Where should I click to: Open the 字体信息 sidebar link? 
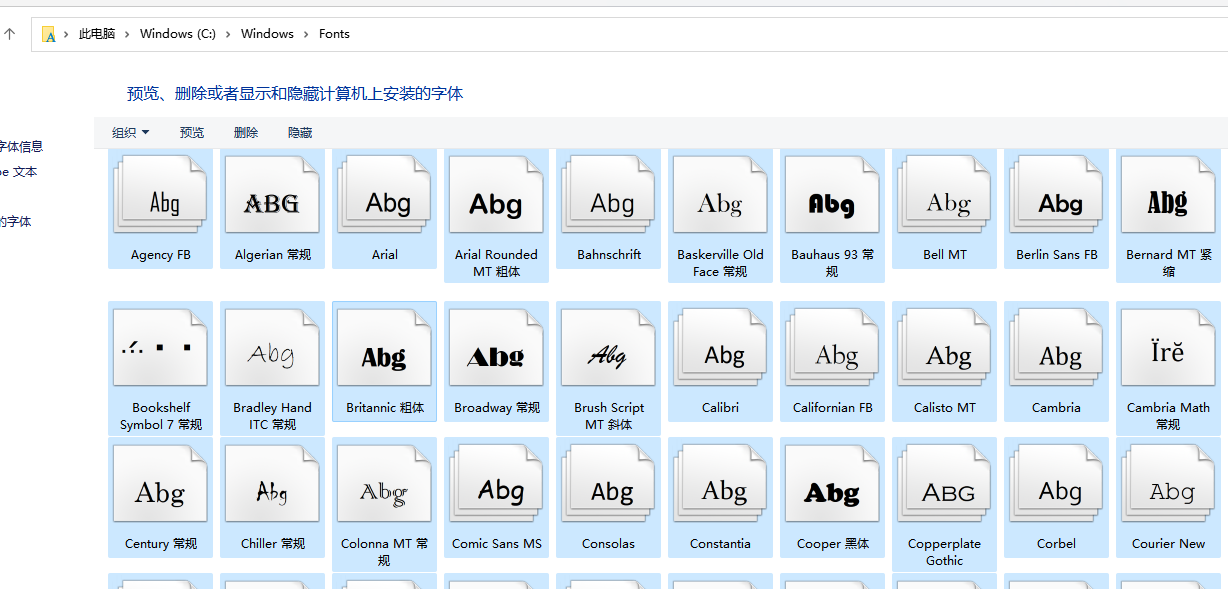coord(21,146)
